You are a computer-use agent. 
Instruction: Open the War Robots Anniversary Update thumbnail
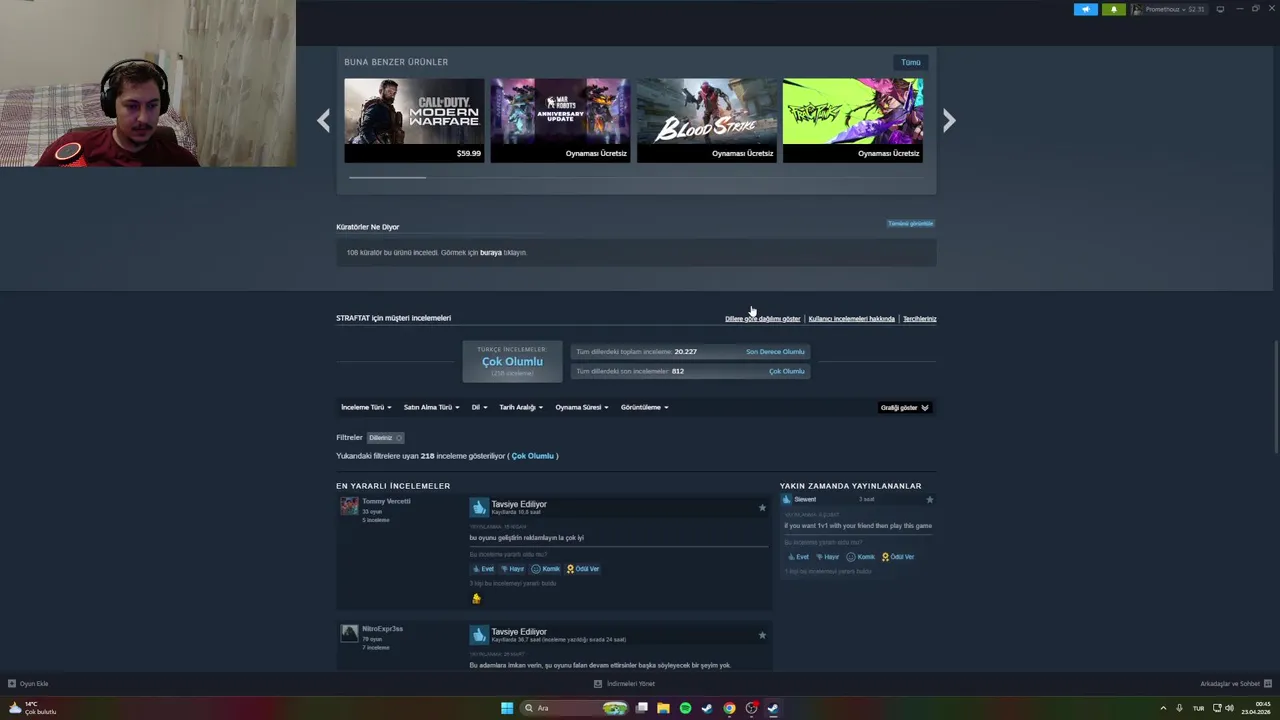[560, 120]
